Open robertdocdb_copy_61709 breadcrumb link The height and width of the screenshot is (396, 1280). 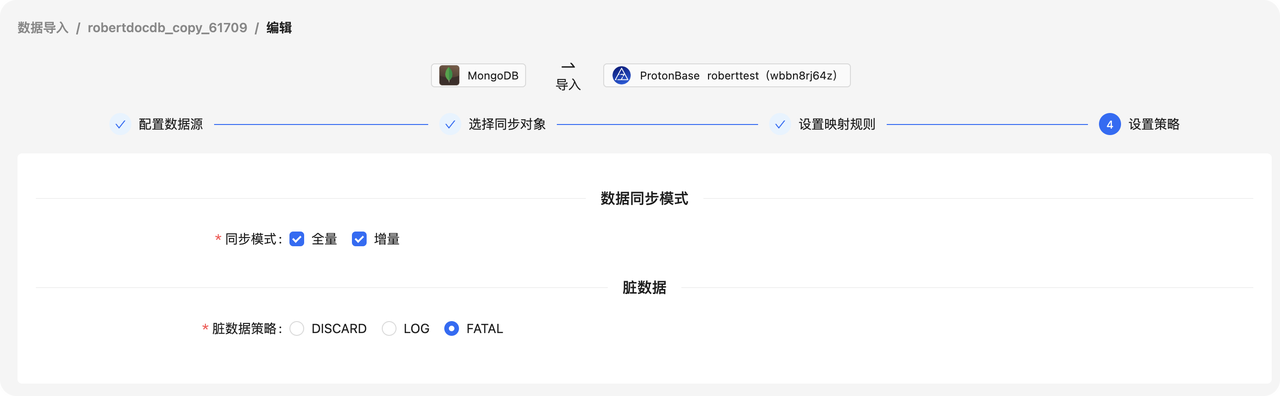(167, 28)
